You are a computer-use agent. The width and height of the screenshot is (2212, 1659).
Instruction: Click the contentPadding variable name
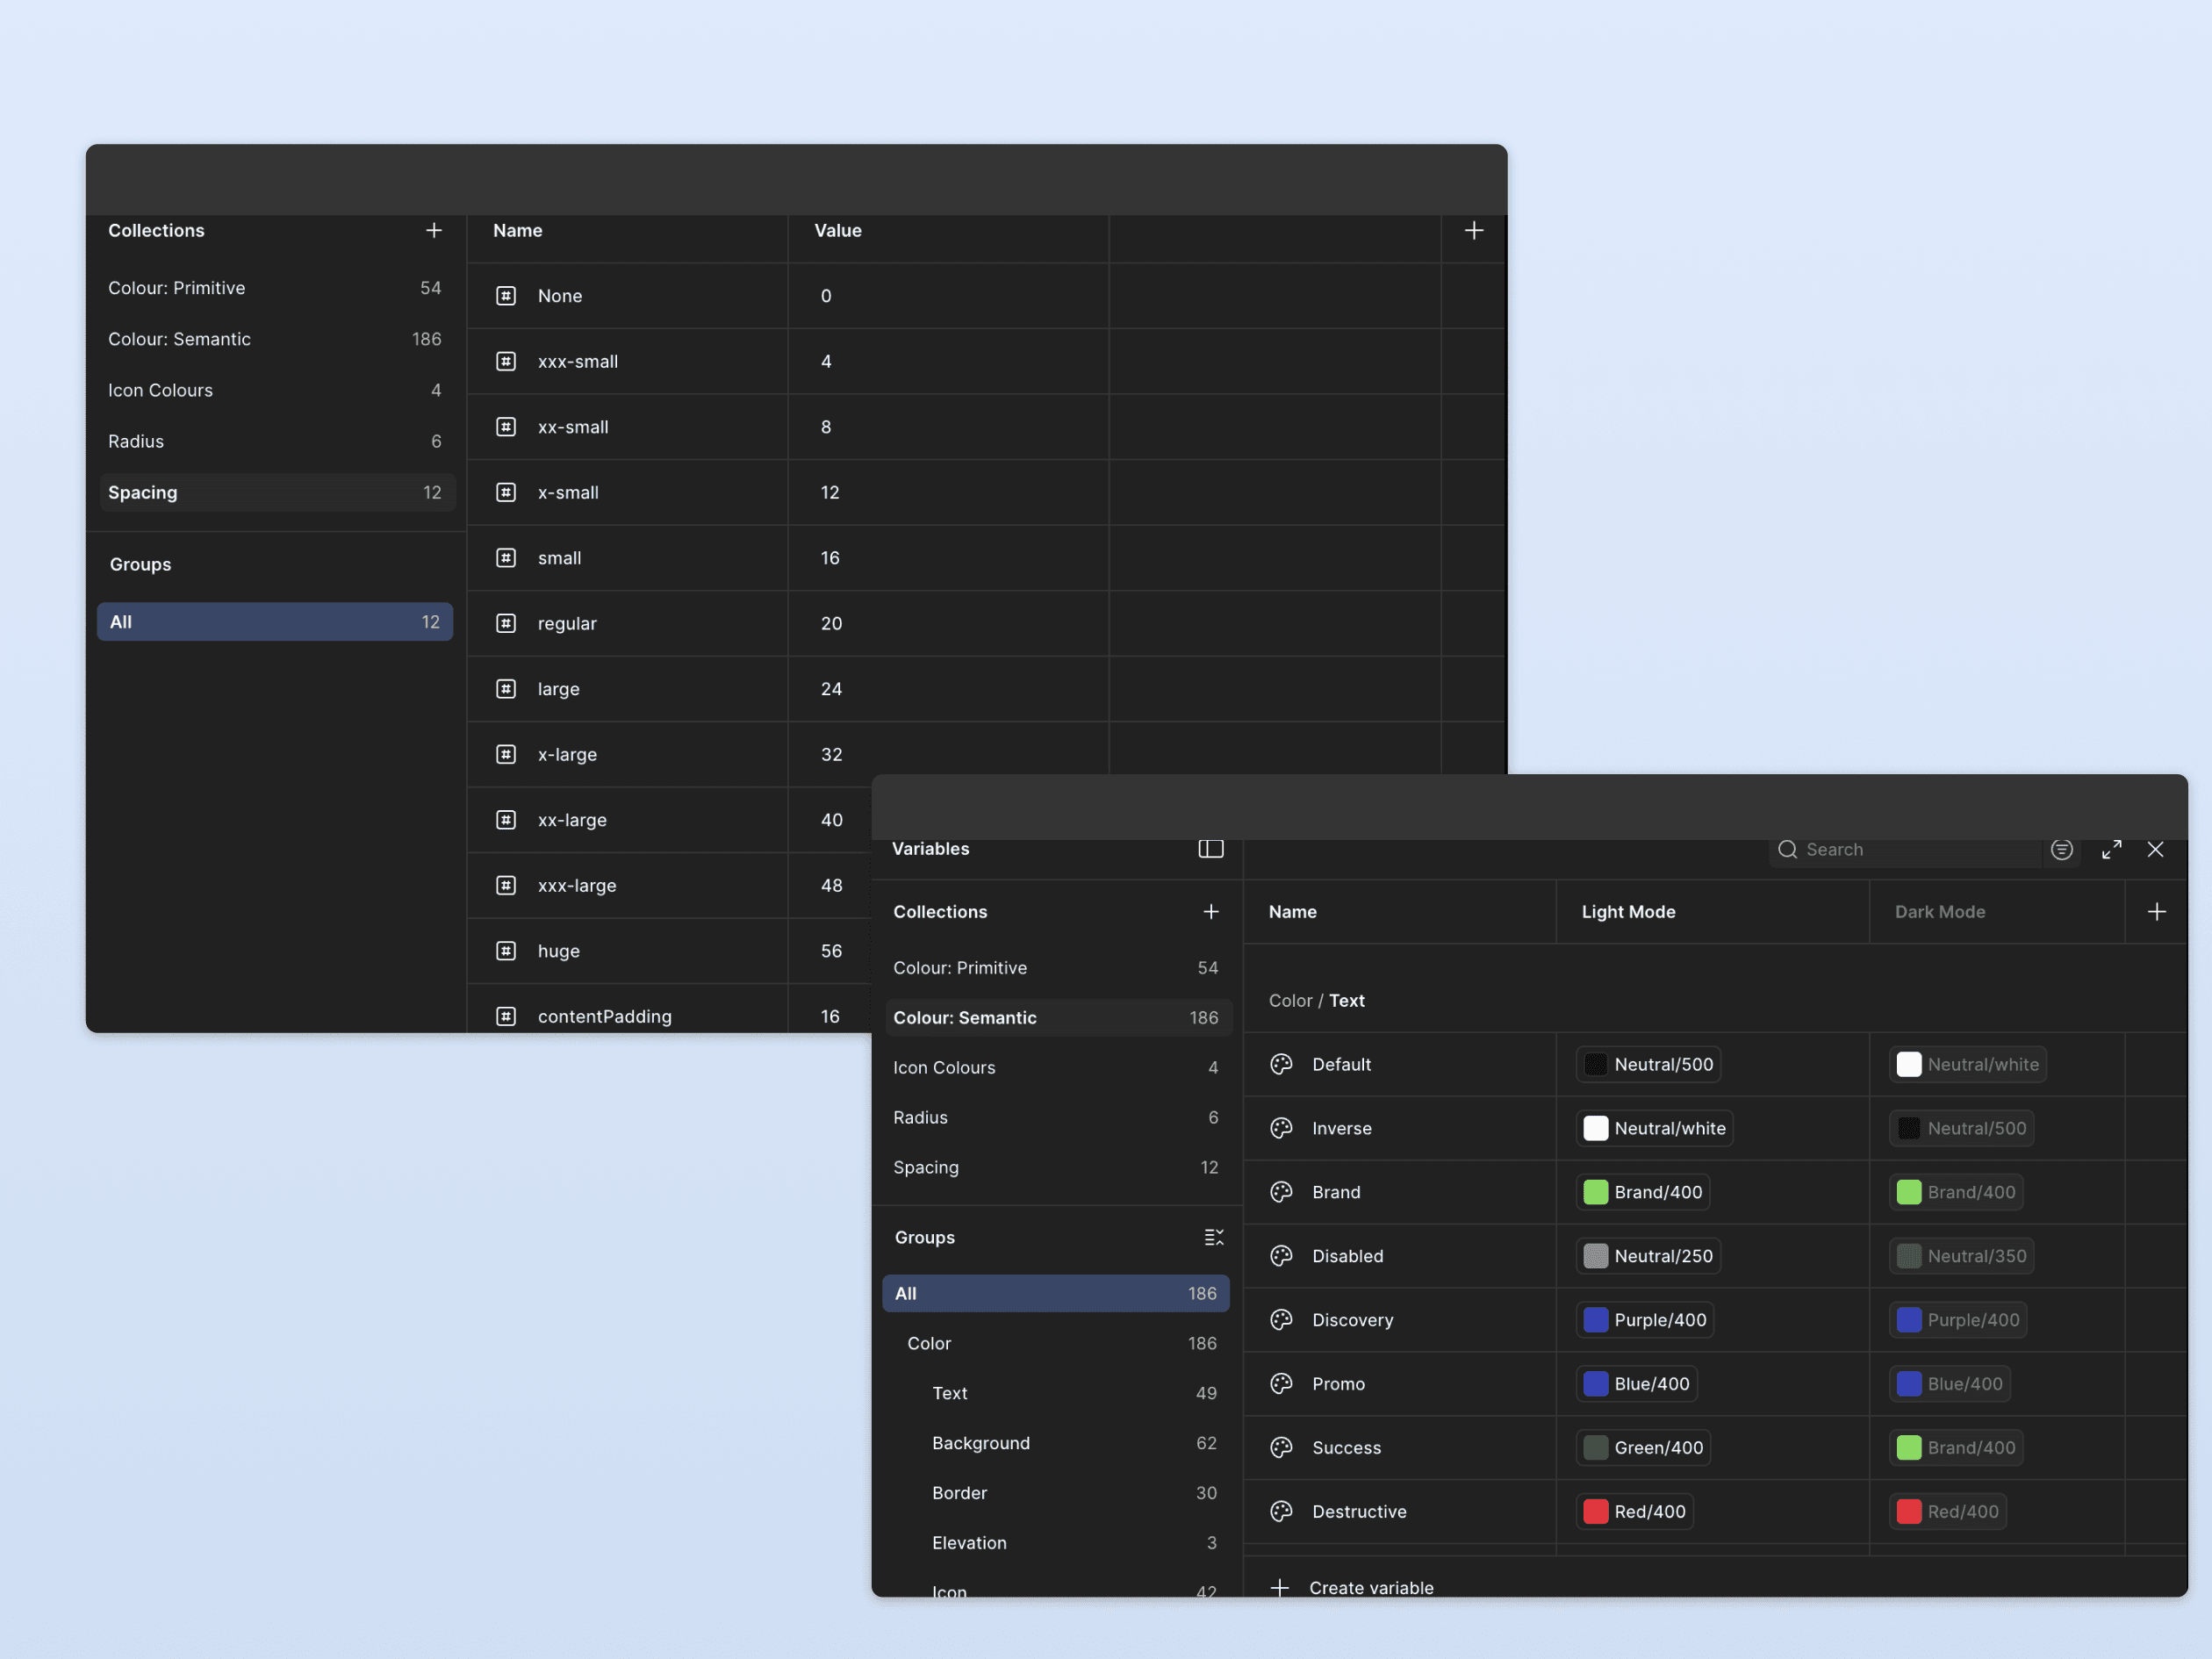point(605,1016)
